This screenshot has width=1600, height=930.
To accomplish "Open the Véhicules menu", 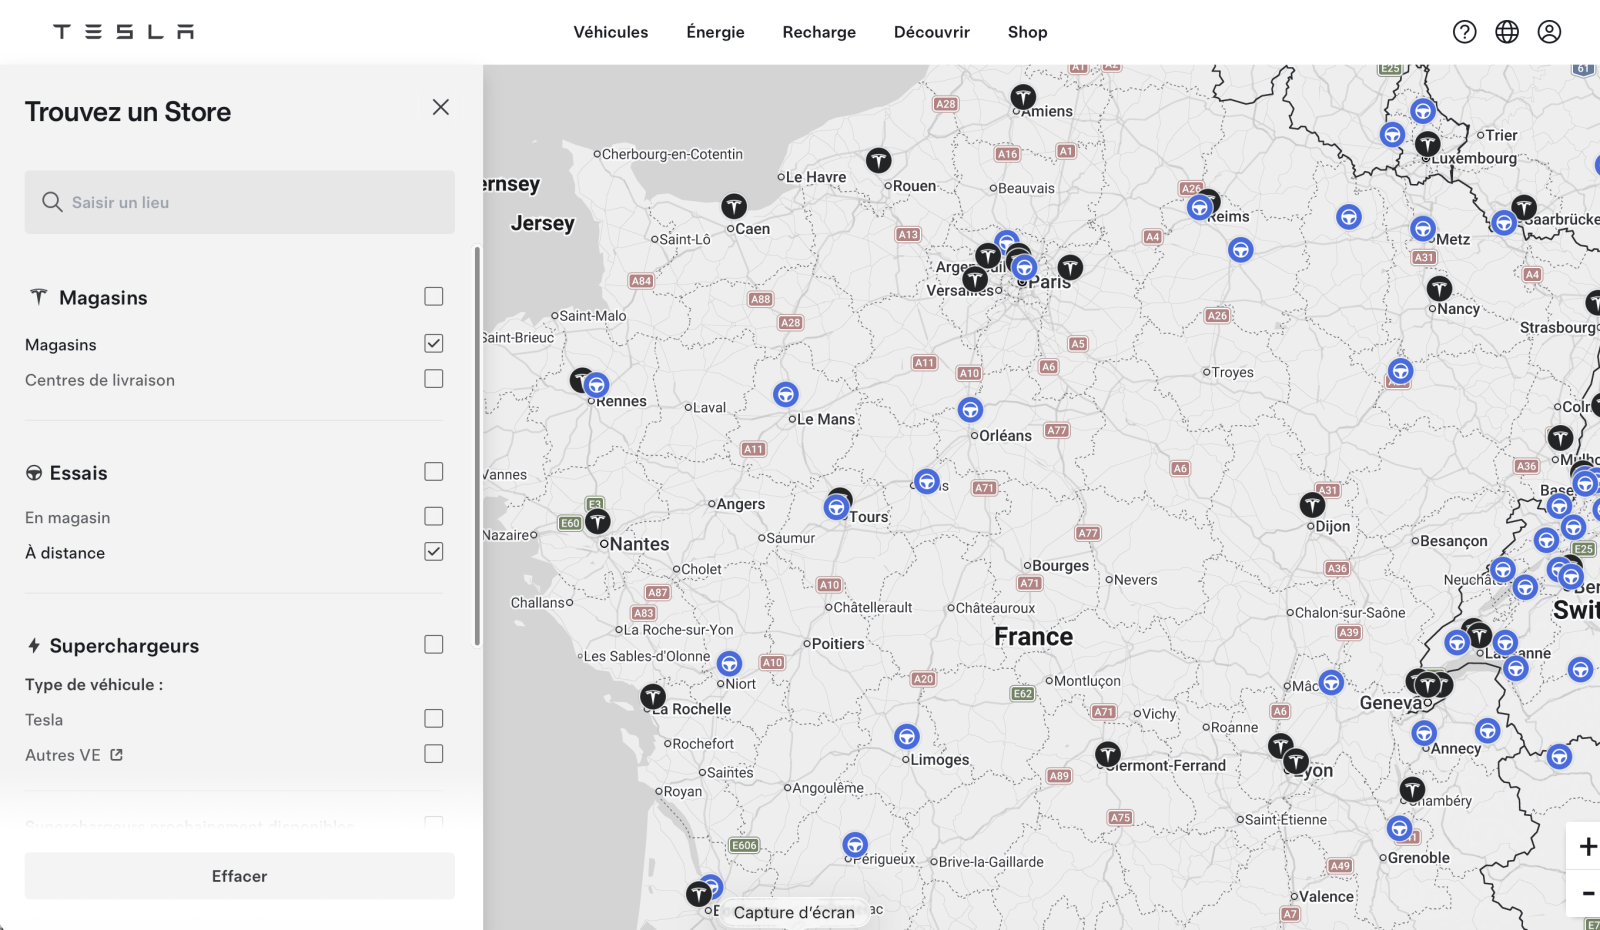I will (x=611, y=32).
